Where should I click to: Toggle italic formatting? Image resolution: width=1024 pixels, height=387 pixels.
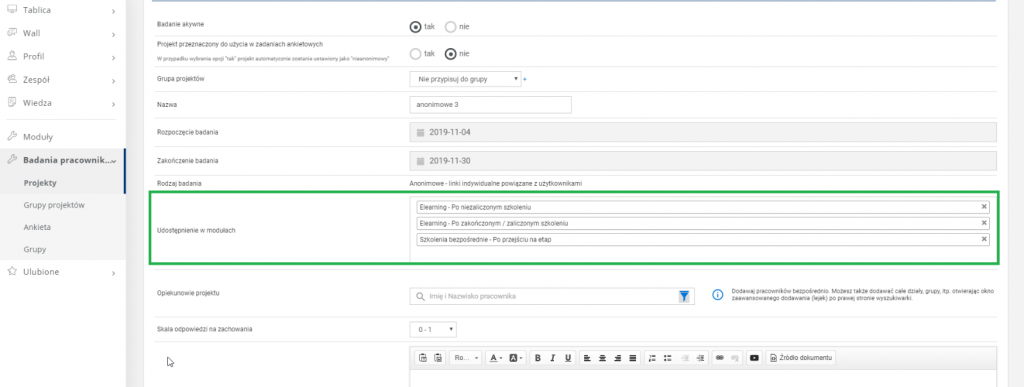click(552, 358)
